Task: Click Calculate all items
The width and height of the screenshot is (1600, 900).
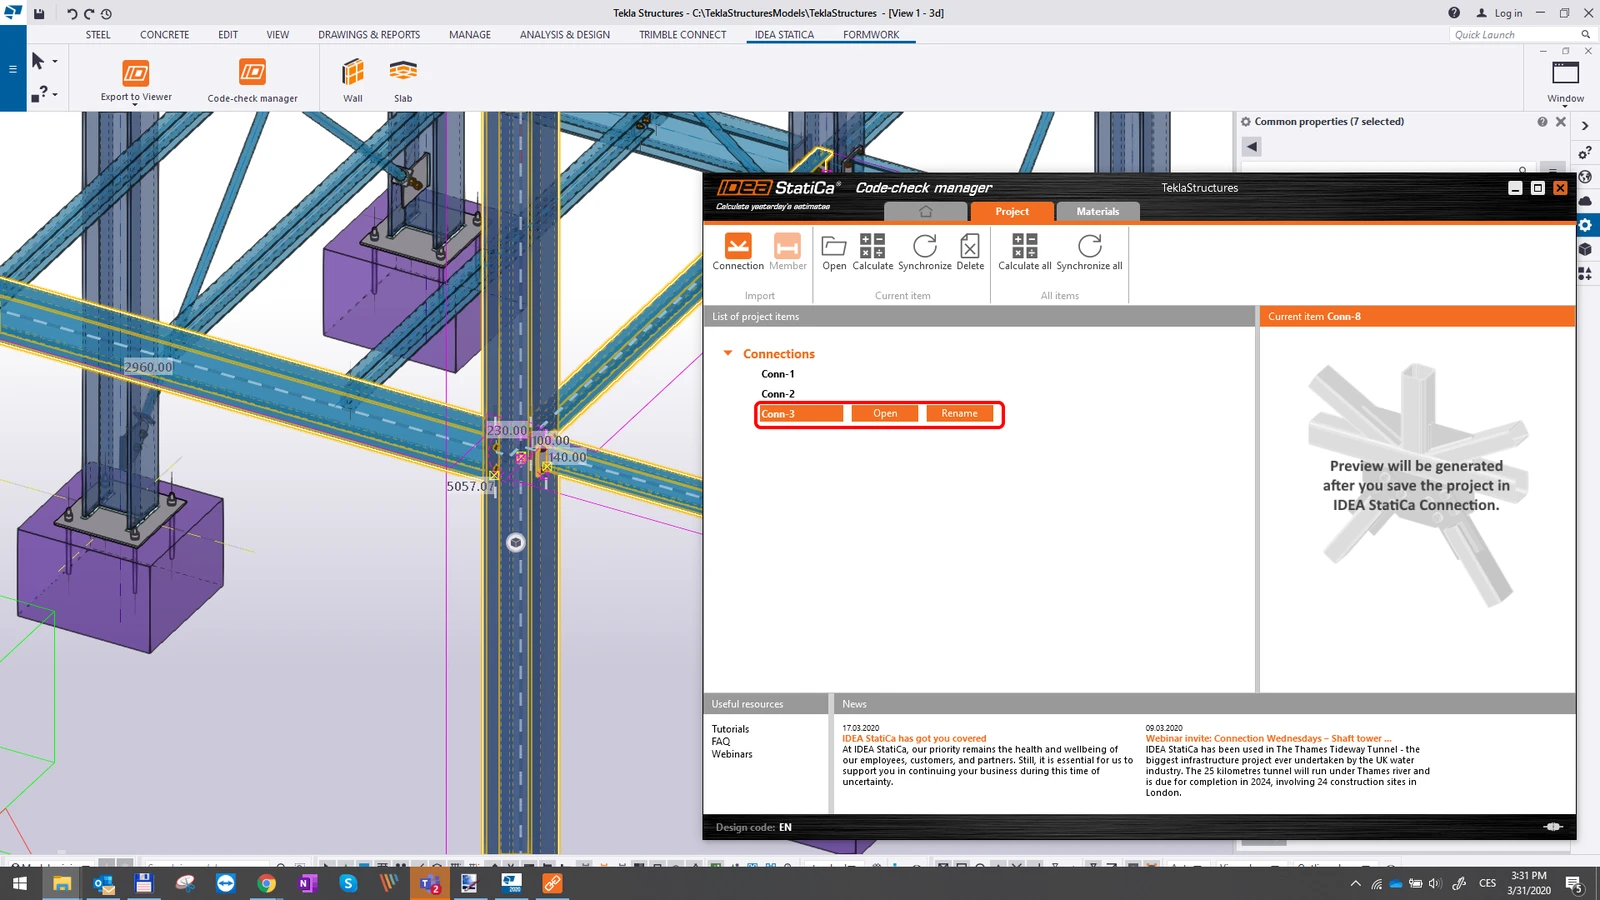Action: pos(1025,252)
